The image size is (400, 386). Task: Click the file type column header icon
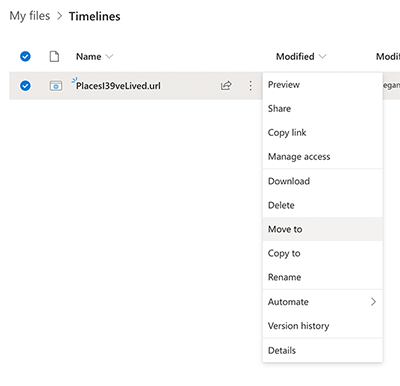coord(54,56)
